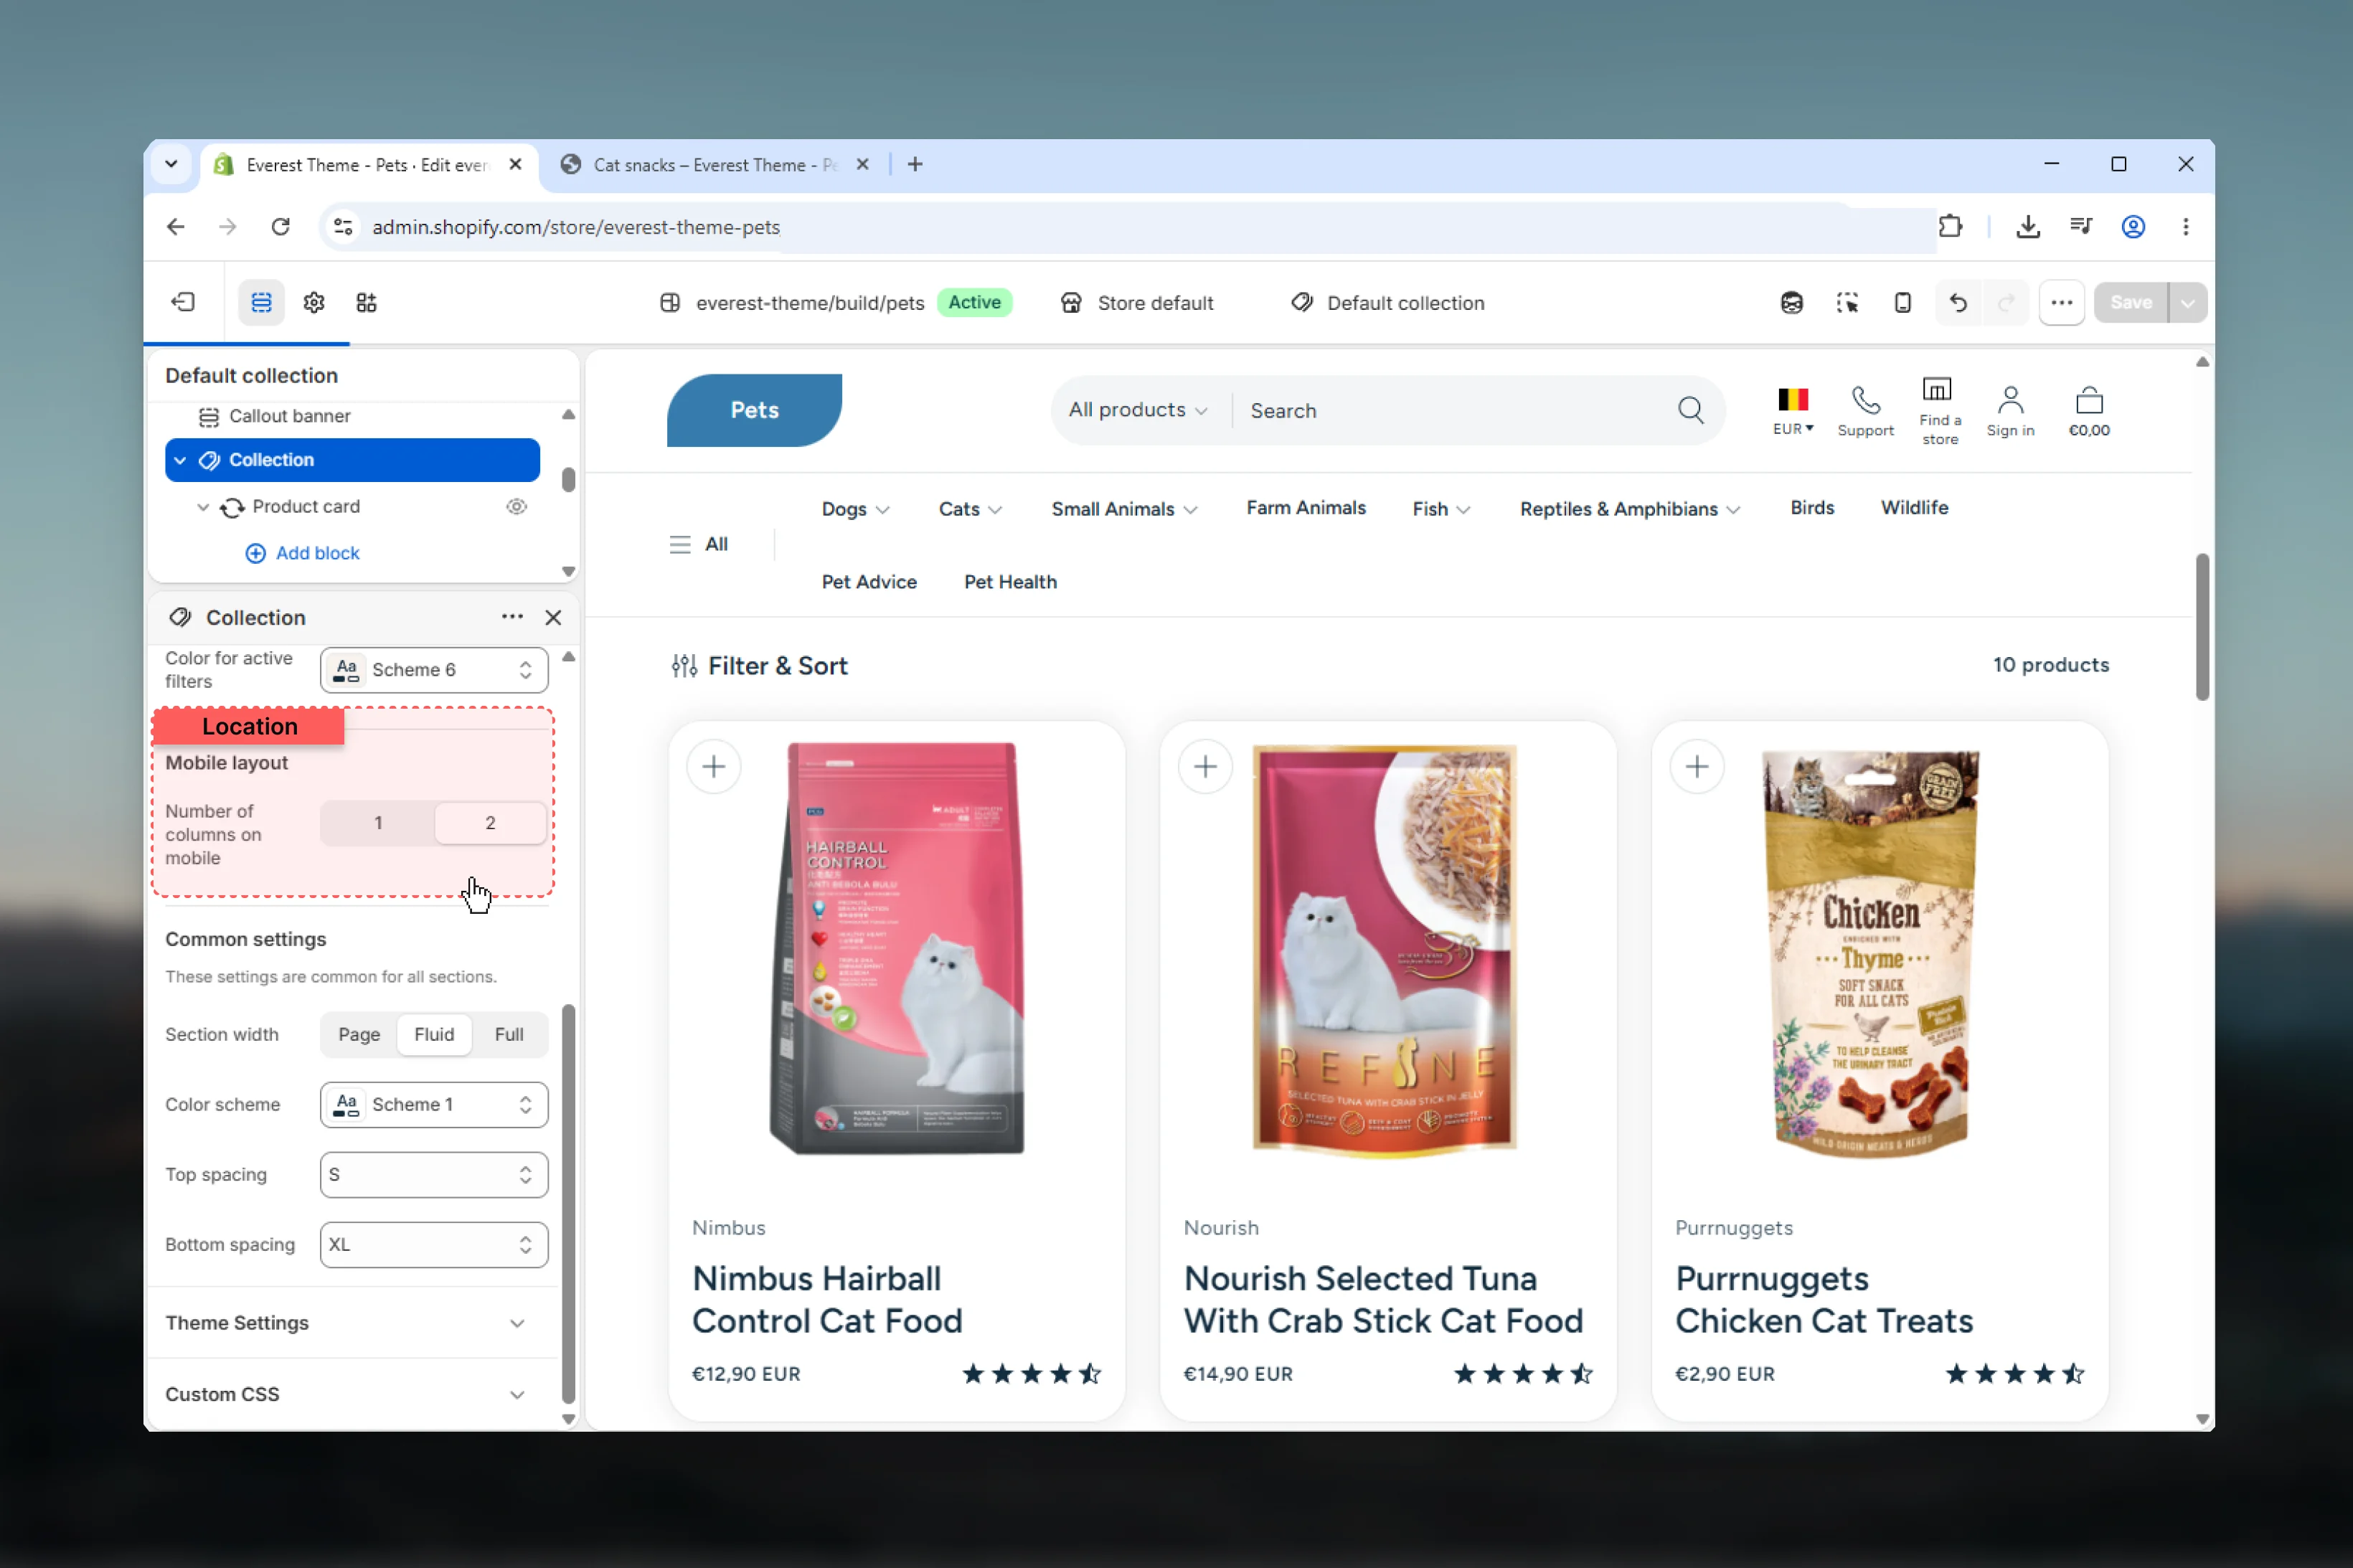This screenshot has height=1568, width=2353.
Task: Reload the current browser page
Action: 281,226
